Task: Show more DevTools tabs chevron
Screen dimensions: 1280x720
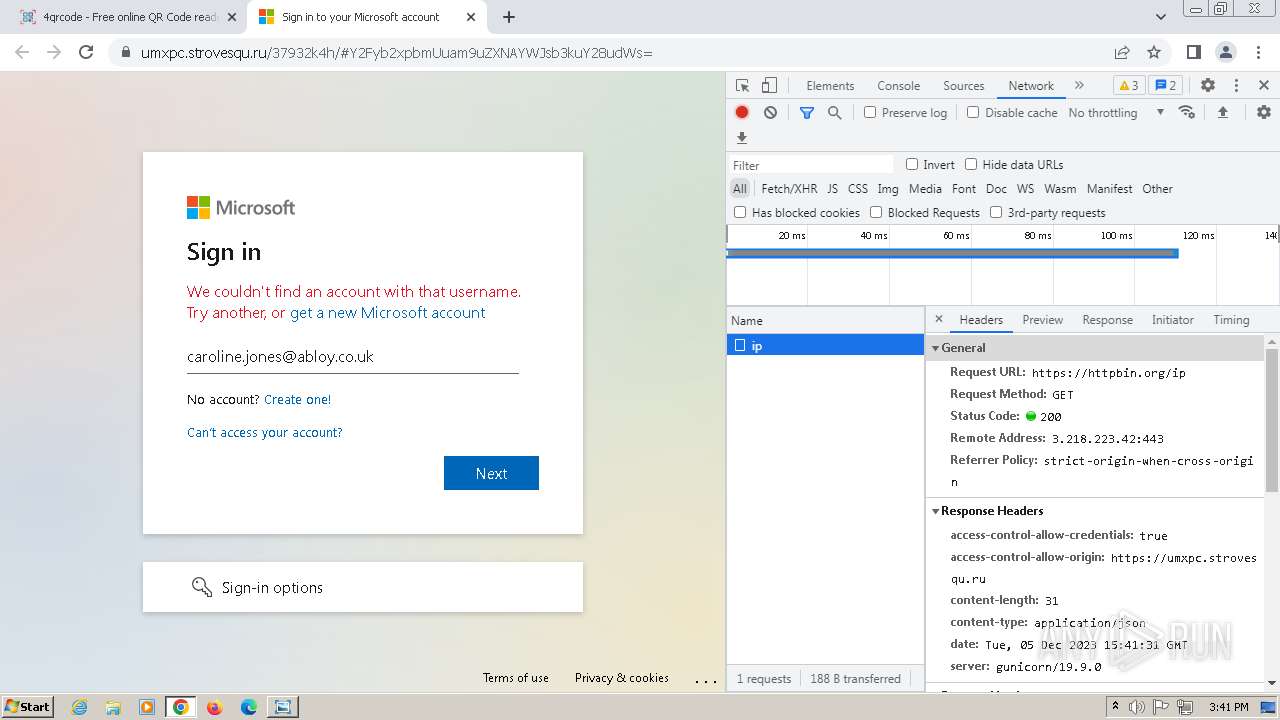Action: point(1079,86)
